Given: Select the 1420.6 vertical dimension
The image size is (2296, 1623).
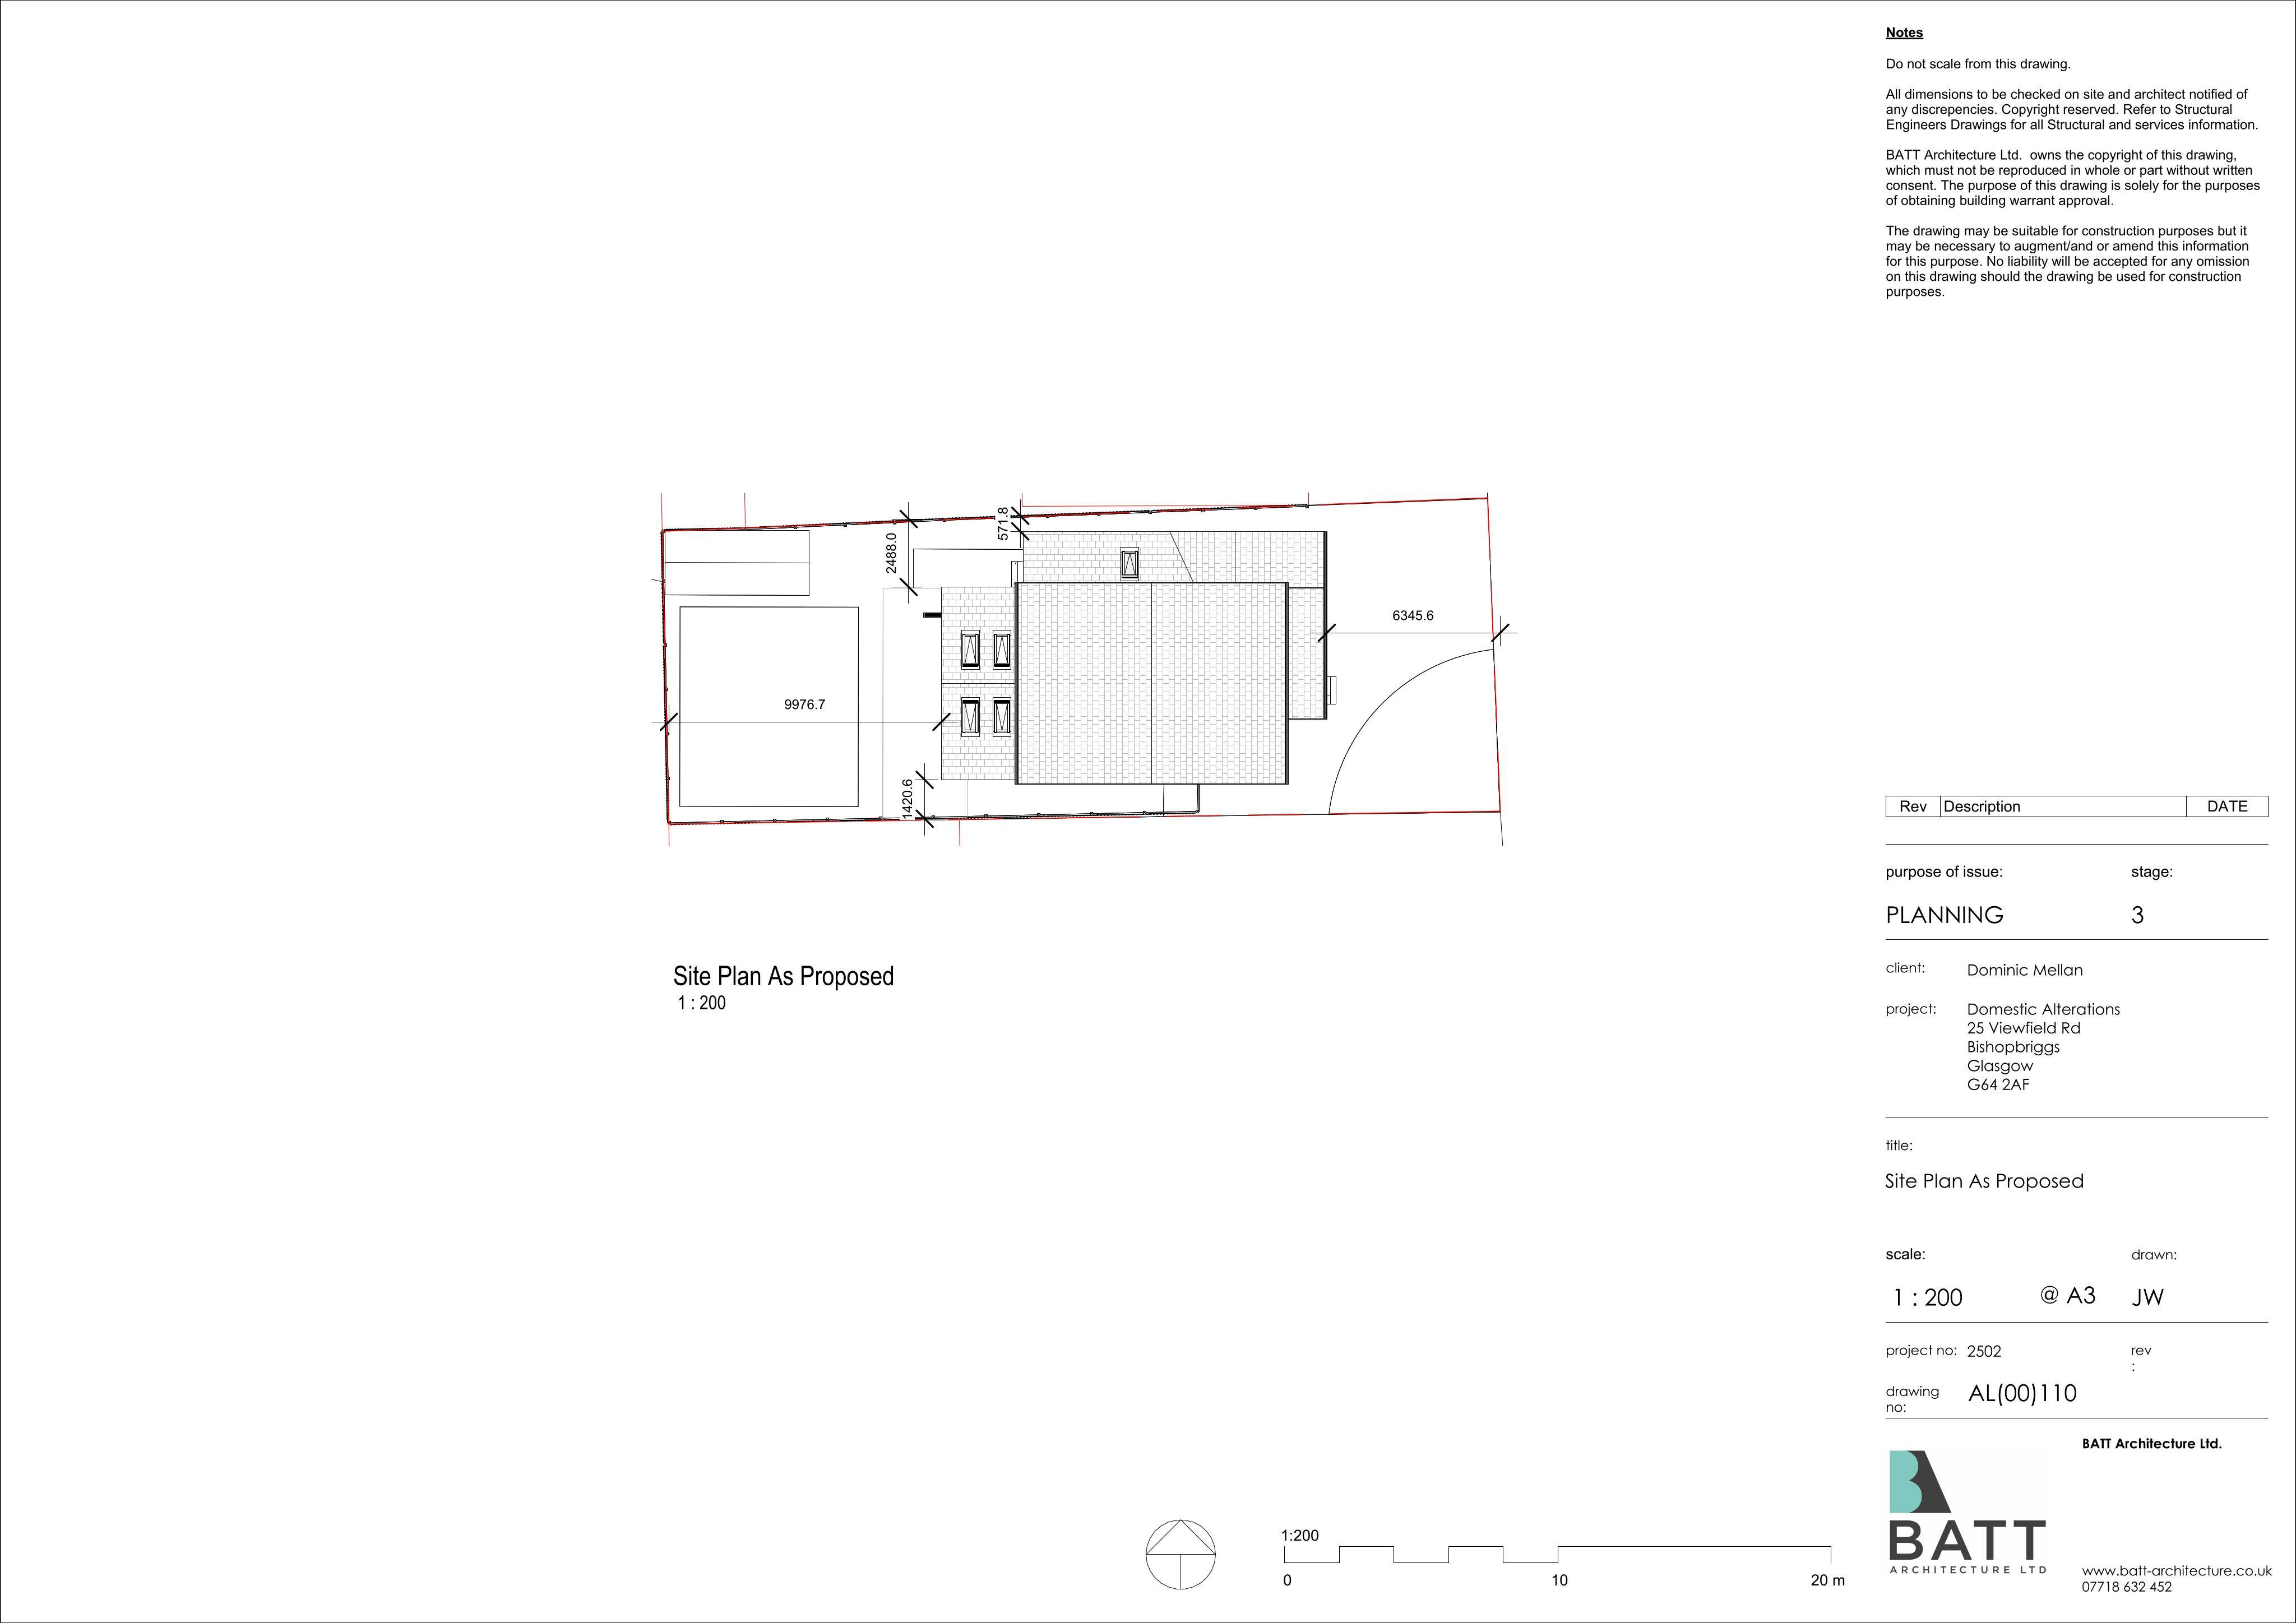Looking at the screenshot, I should pos(907,799).
